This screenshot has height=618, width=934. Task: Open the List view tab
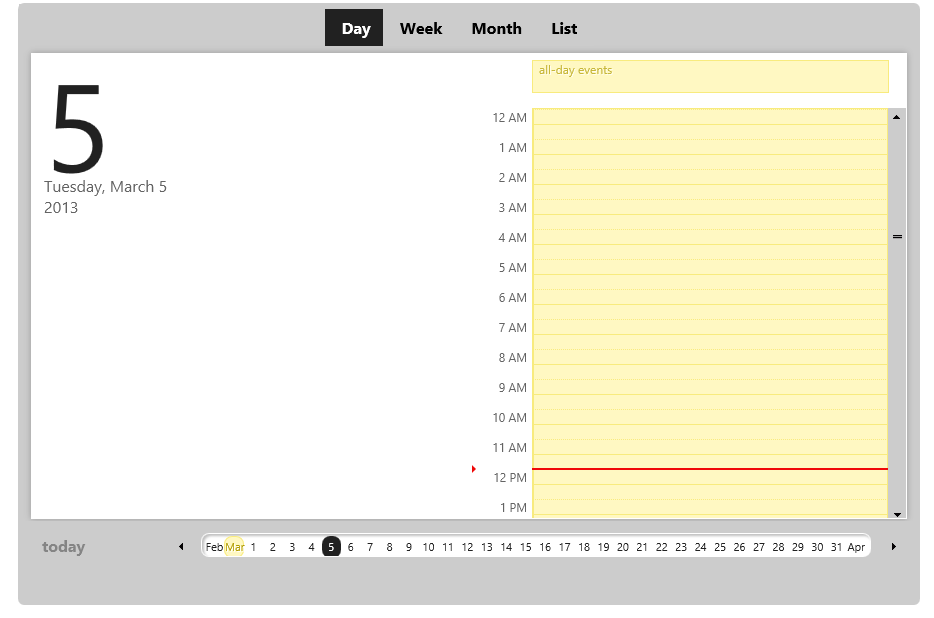(x=564, y=28)
